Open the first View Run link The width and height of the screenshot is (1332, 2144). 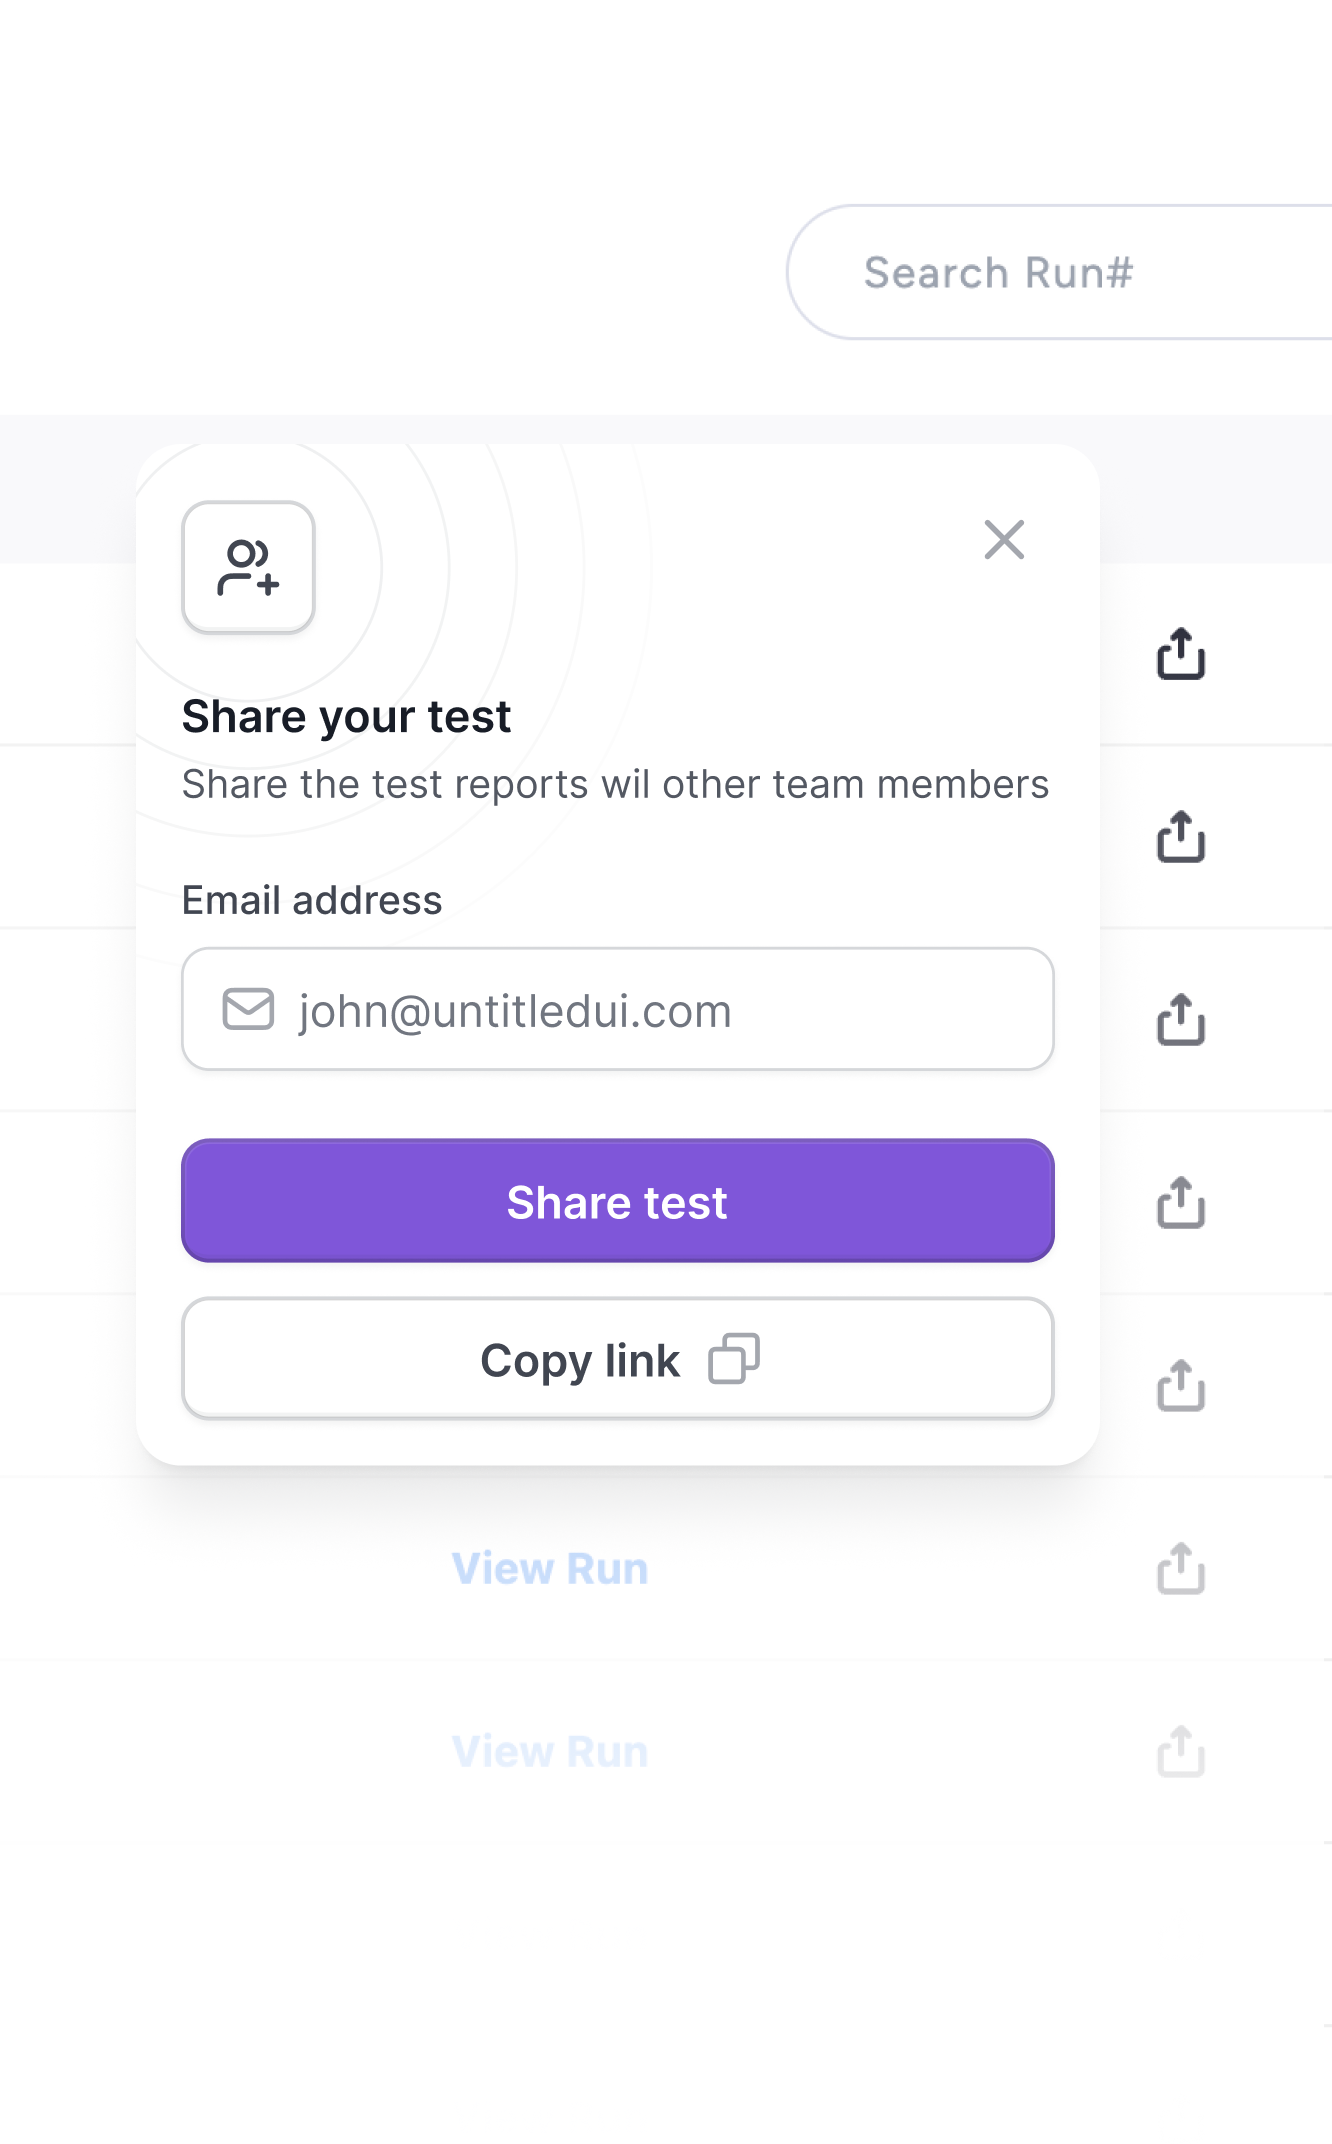pyautogui.click(x=550, y=1569)
